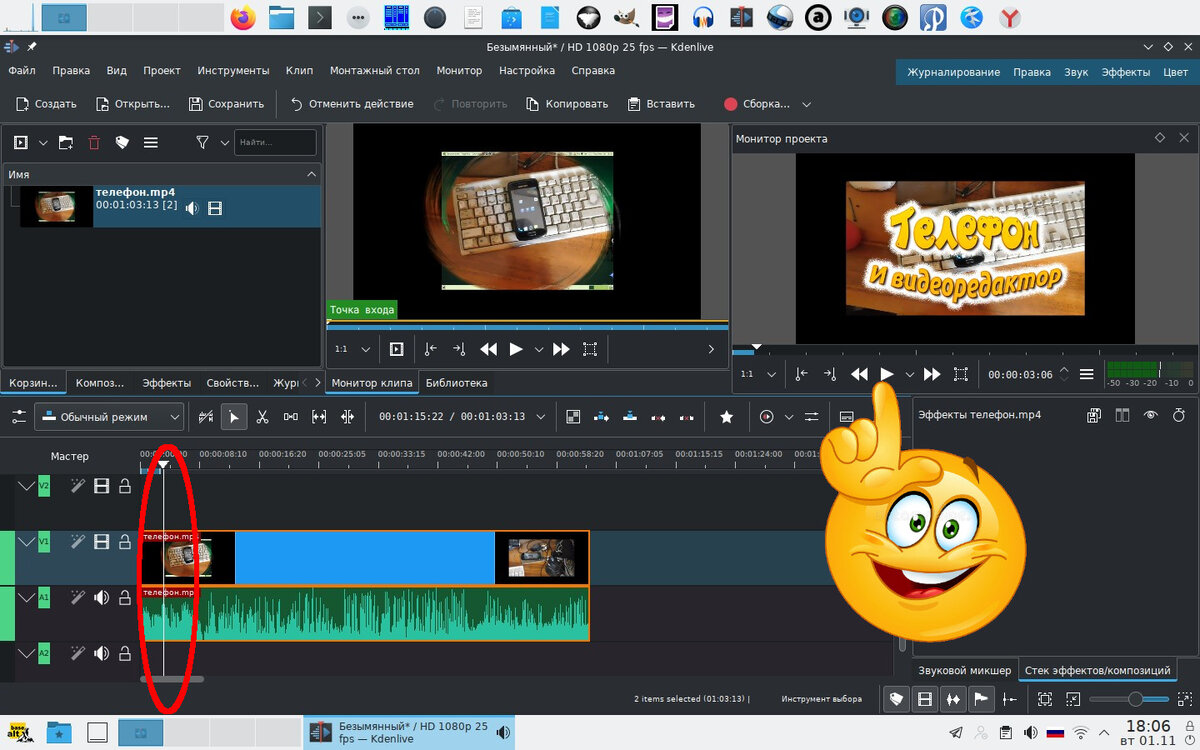Click the split compare icon in effects panel
Screen dimensions: 1200x750
(x=1122, y=415)
